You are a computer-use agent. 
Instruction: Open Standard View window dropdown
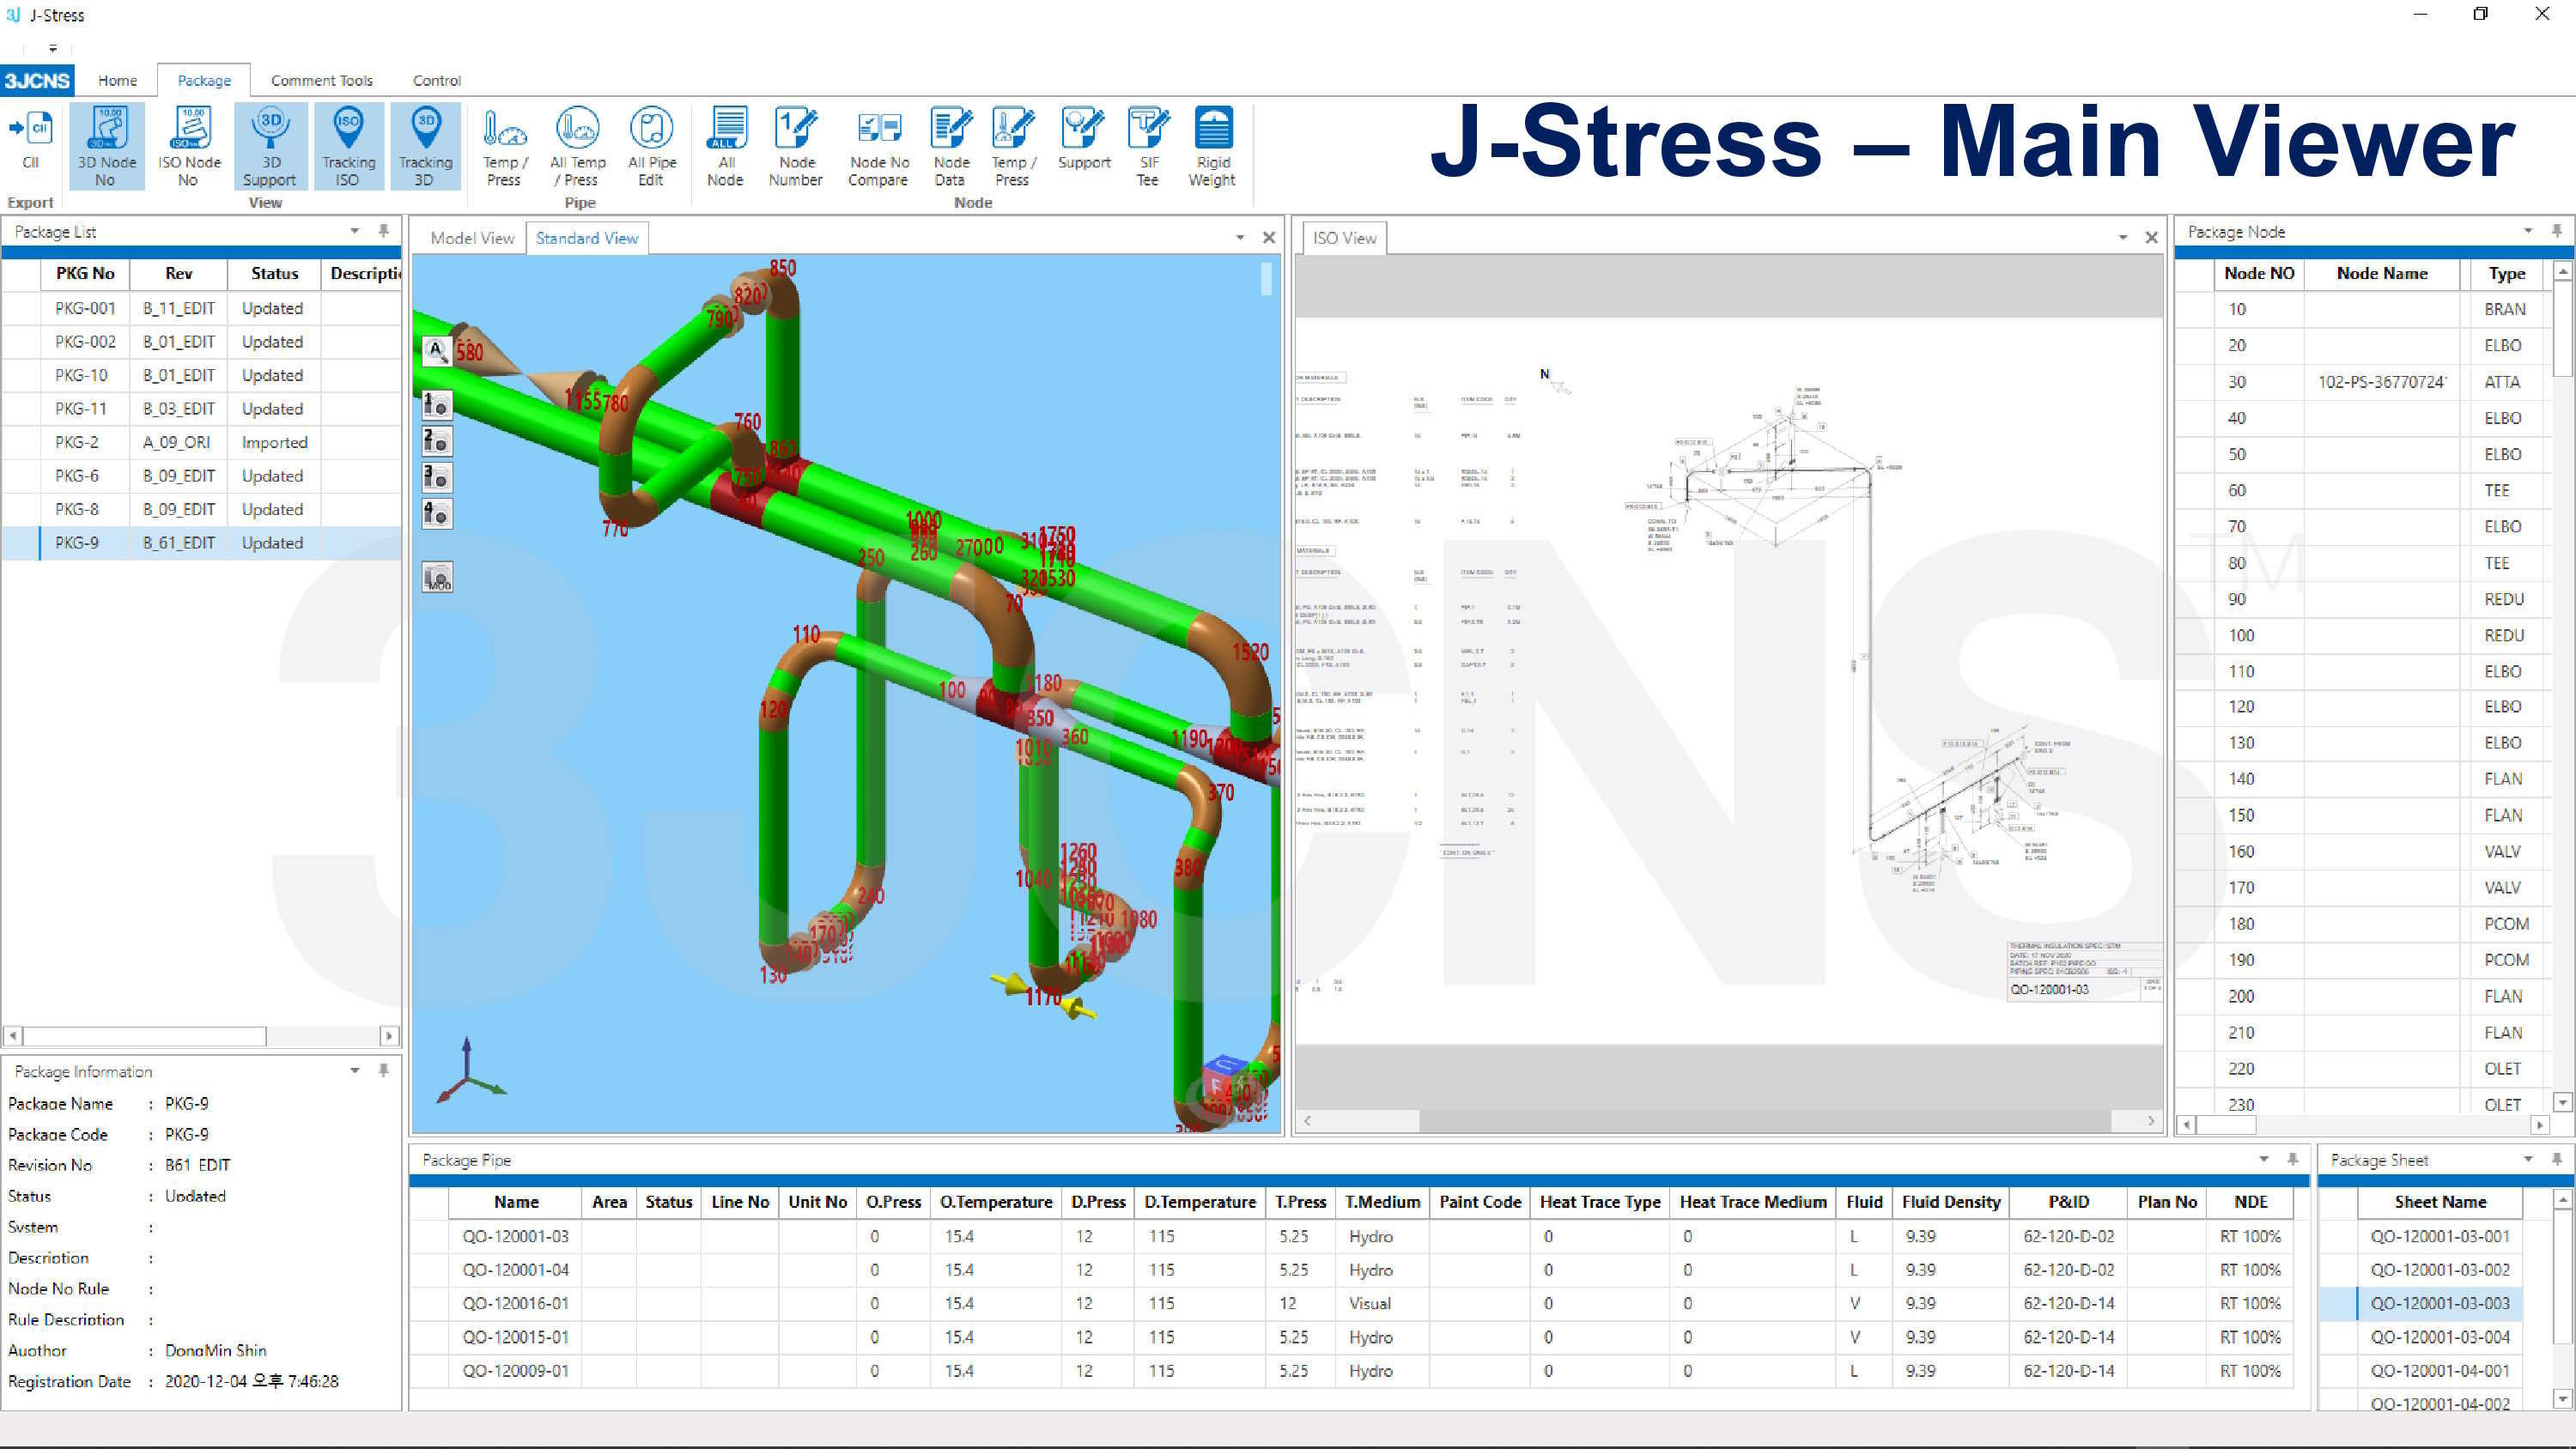(1240, 238)
